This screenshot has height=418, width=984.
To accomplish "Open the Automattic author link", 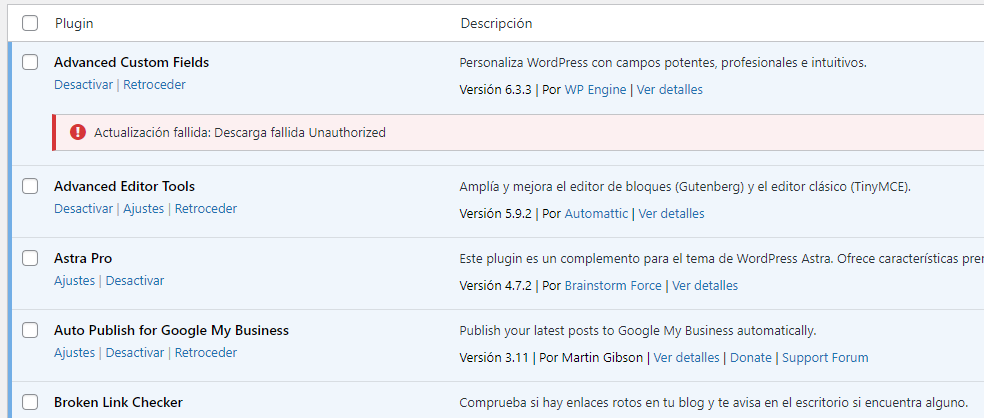I will [x=596, y=214].
